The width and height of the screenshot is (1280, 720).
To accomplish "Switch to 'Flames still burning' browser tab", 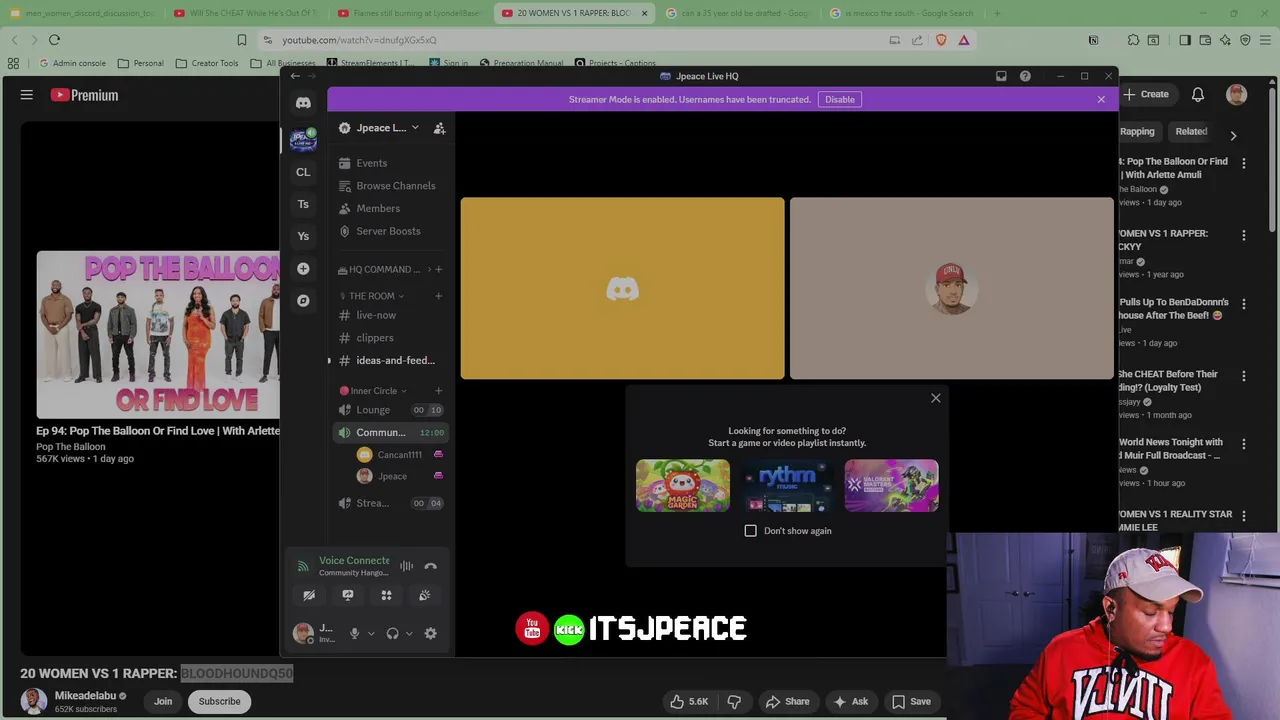I will click(x=410, y=13).
